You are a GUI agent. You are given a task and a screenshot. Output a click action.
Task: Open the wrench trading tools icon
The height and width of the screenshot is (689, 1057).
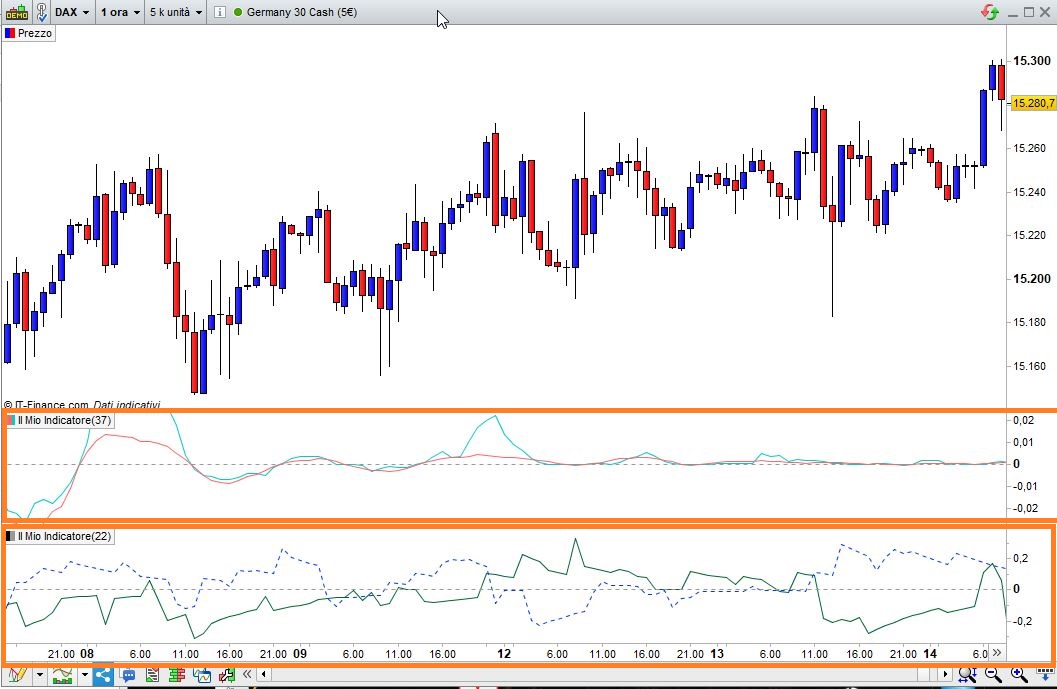(226, 675)
